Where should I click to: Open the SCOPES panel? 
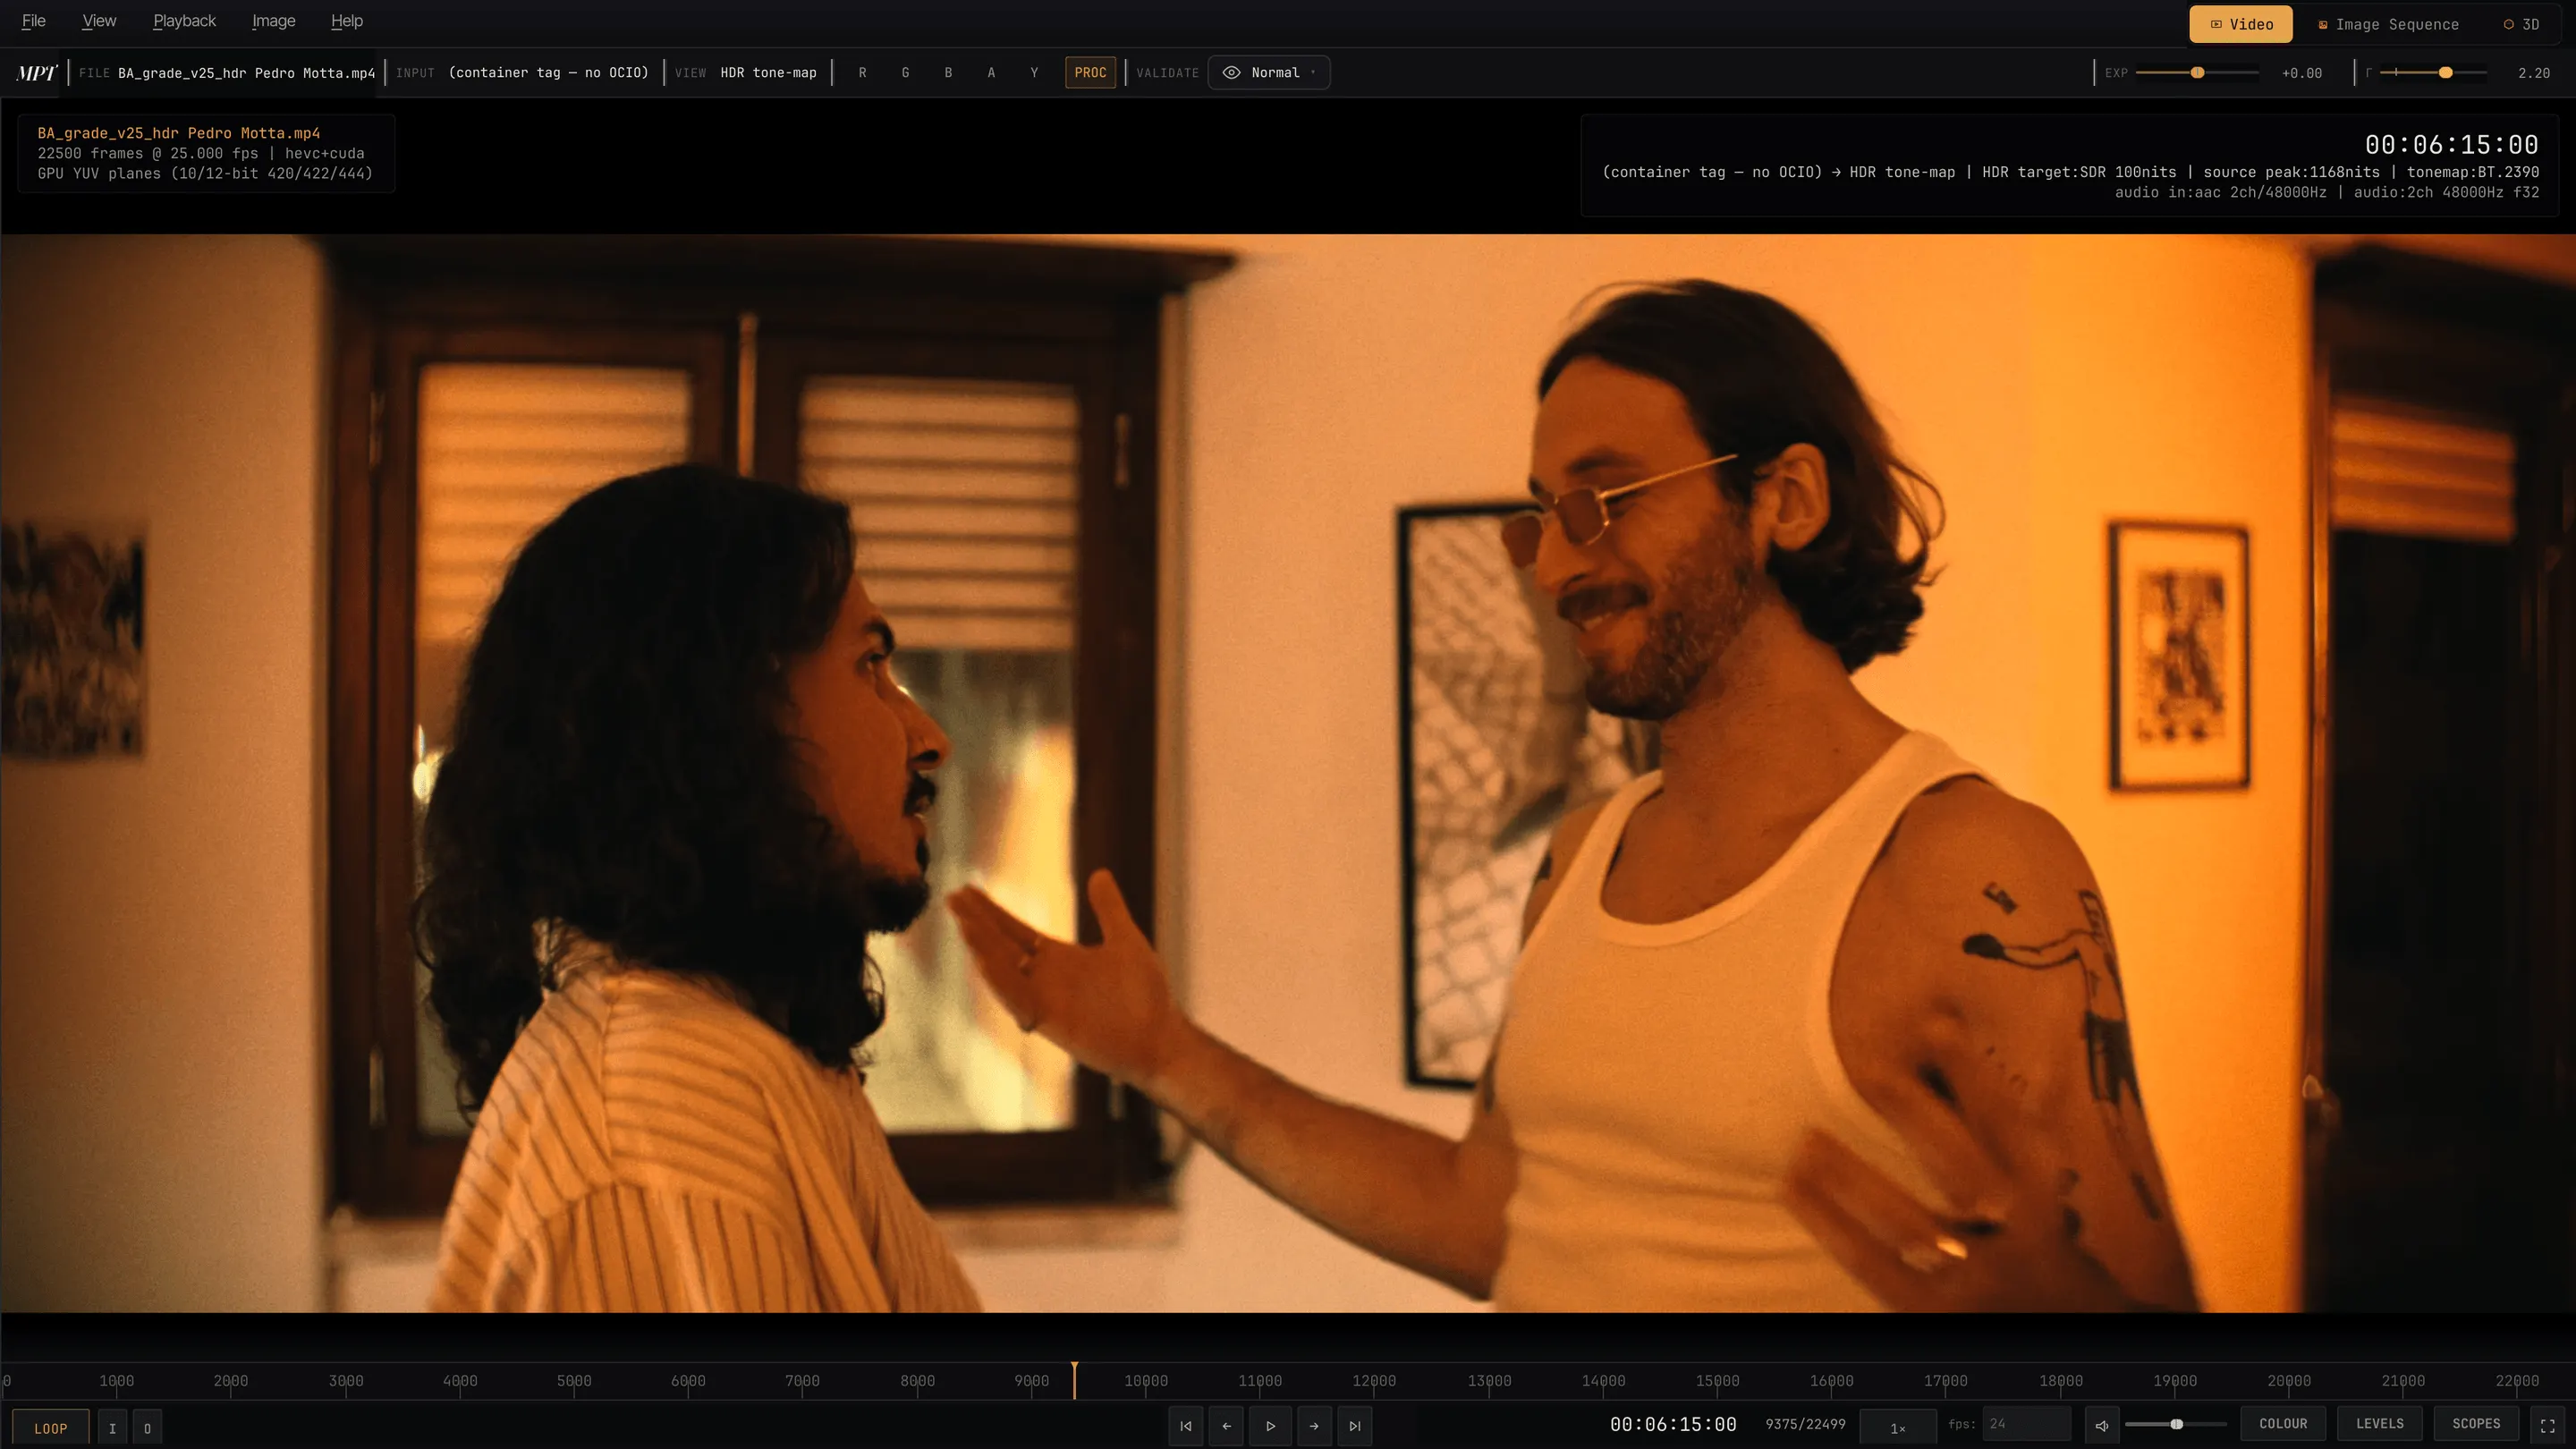(2476, 1424)
